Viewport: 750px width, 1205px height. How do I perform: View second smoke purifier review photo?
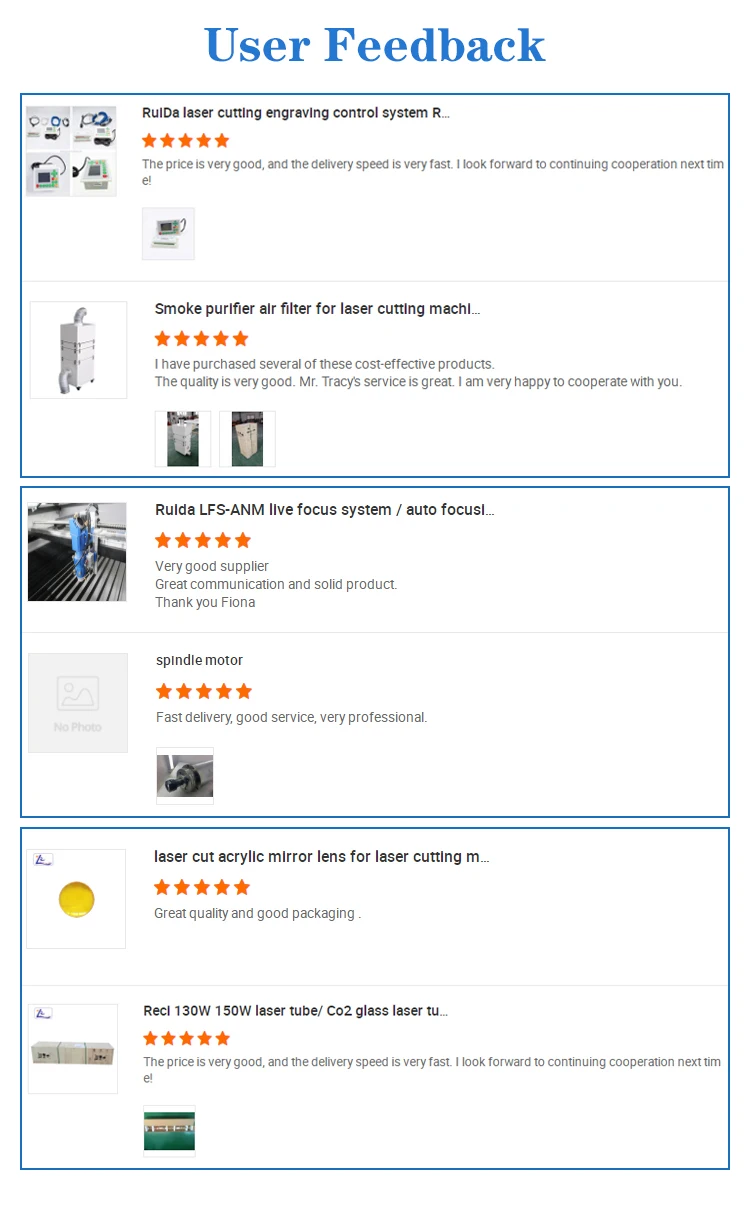click(x=247, y=439)
